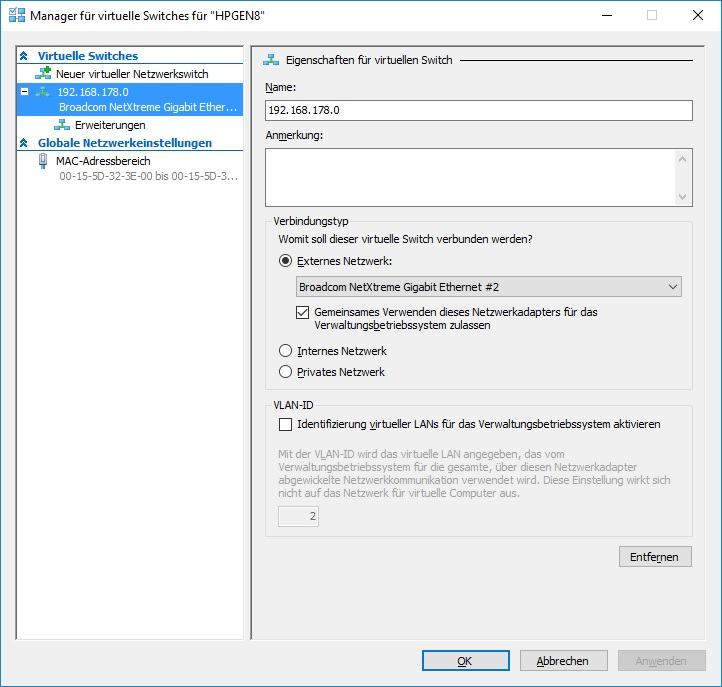Collapse the Virtuelle Switches section chevron

pos(23,56)
